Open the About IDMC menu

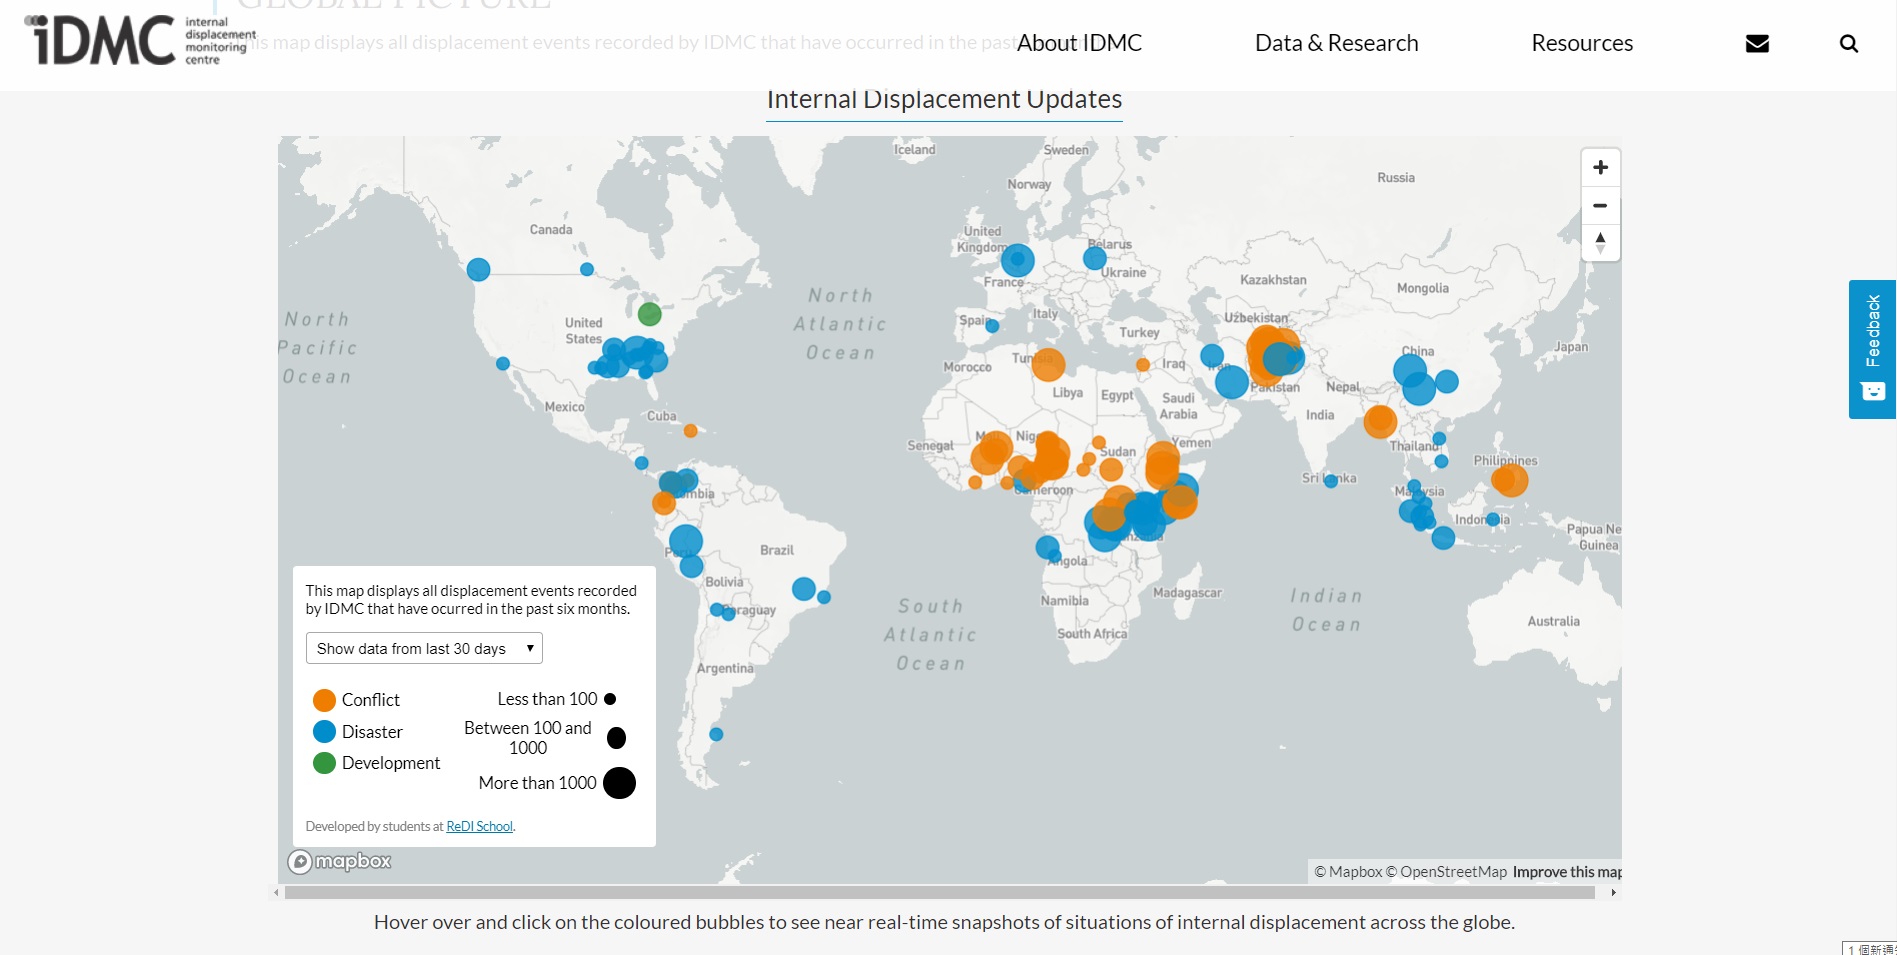point(1079,43)
